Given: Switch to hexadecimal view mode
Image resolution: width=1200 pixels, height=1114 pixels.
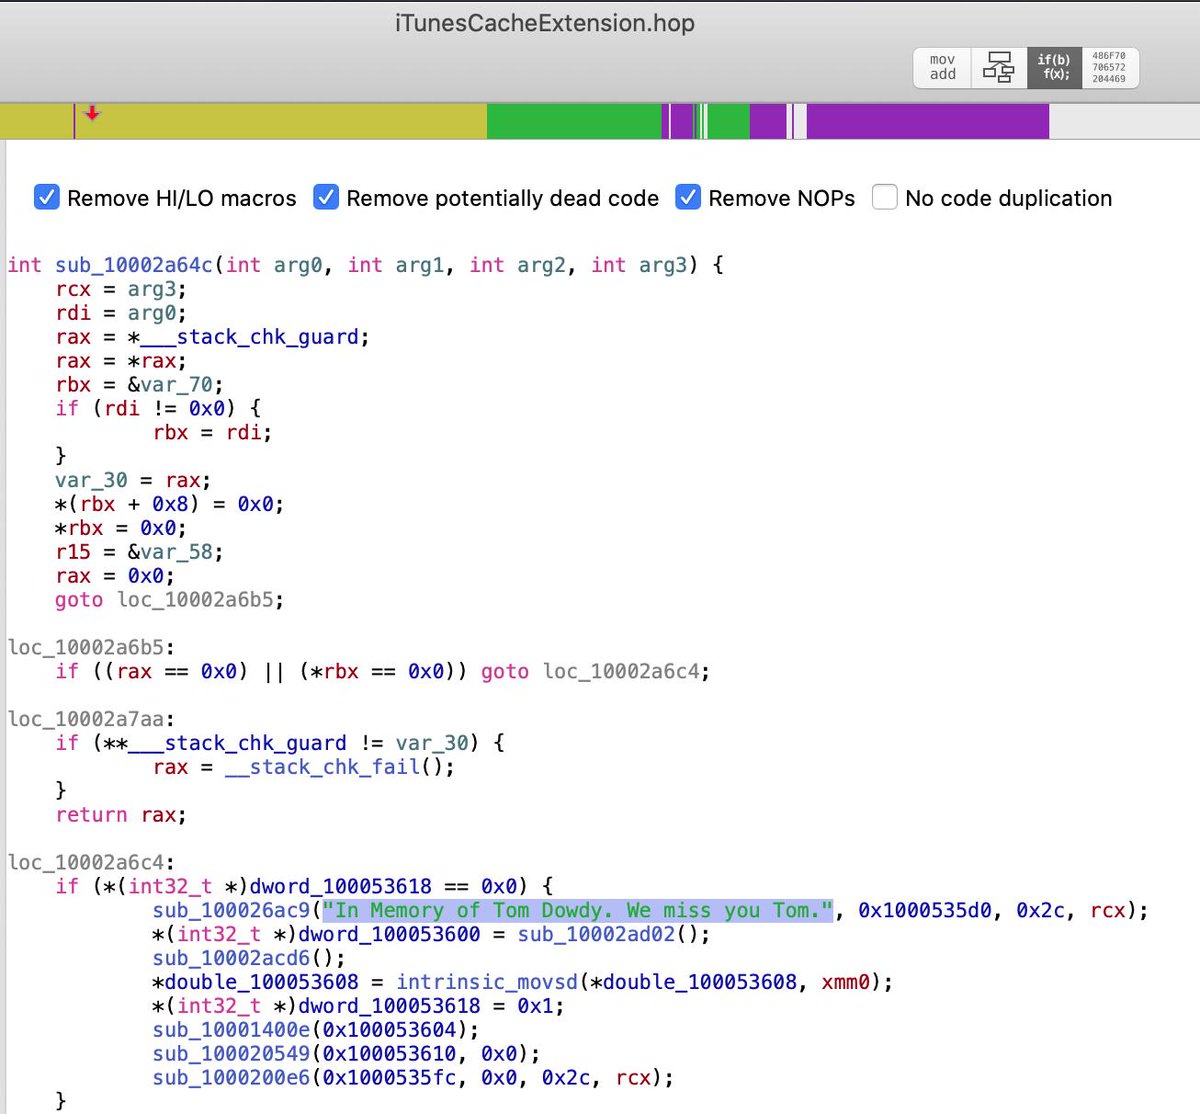Looking at the screenshot, I should tap(1109, 67).
